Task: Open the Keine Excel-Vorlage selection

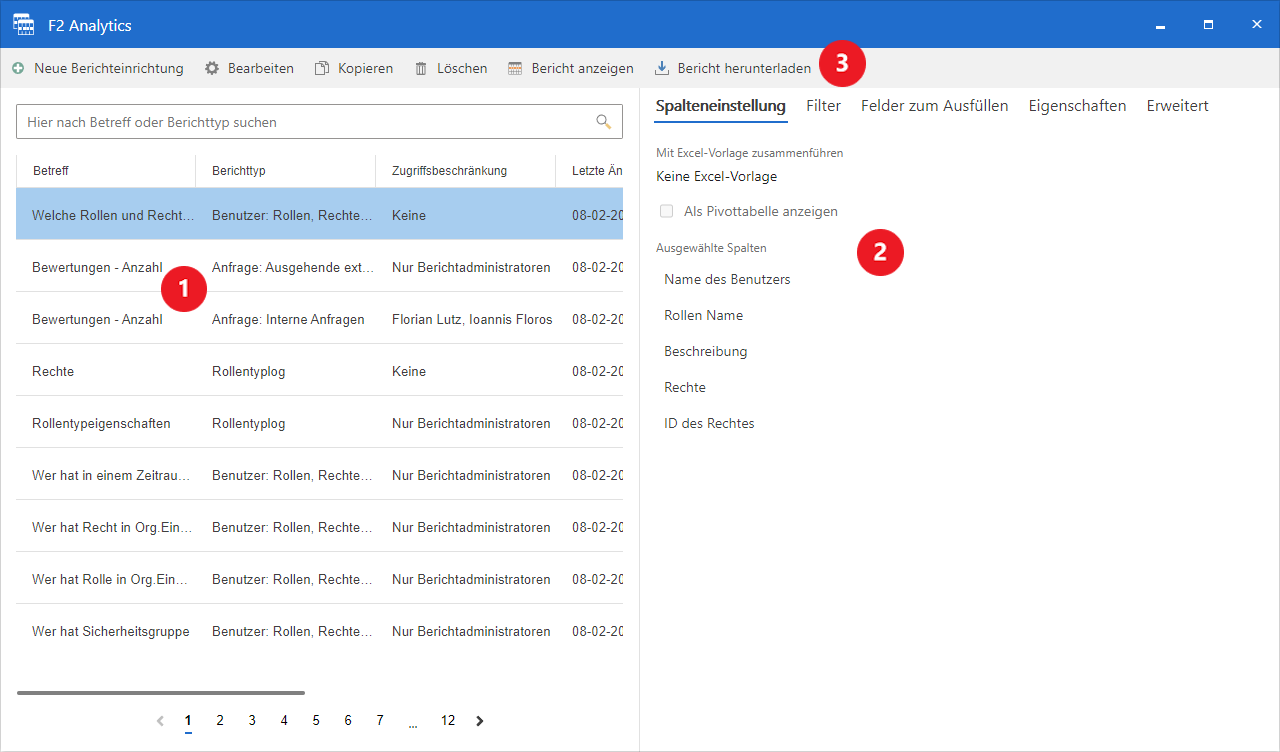Action: click(718, 176)
